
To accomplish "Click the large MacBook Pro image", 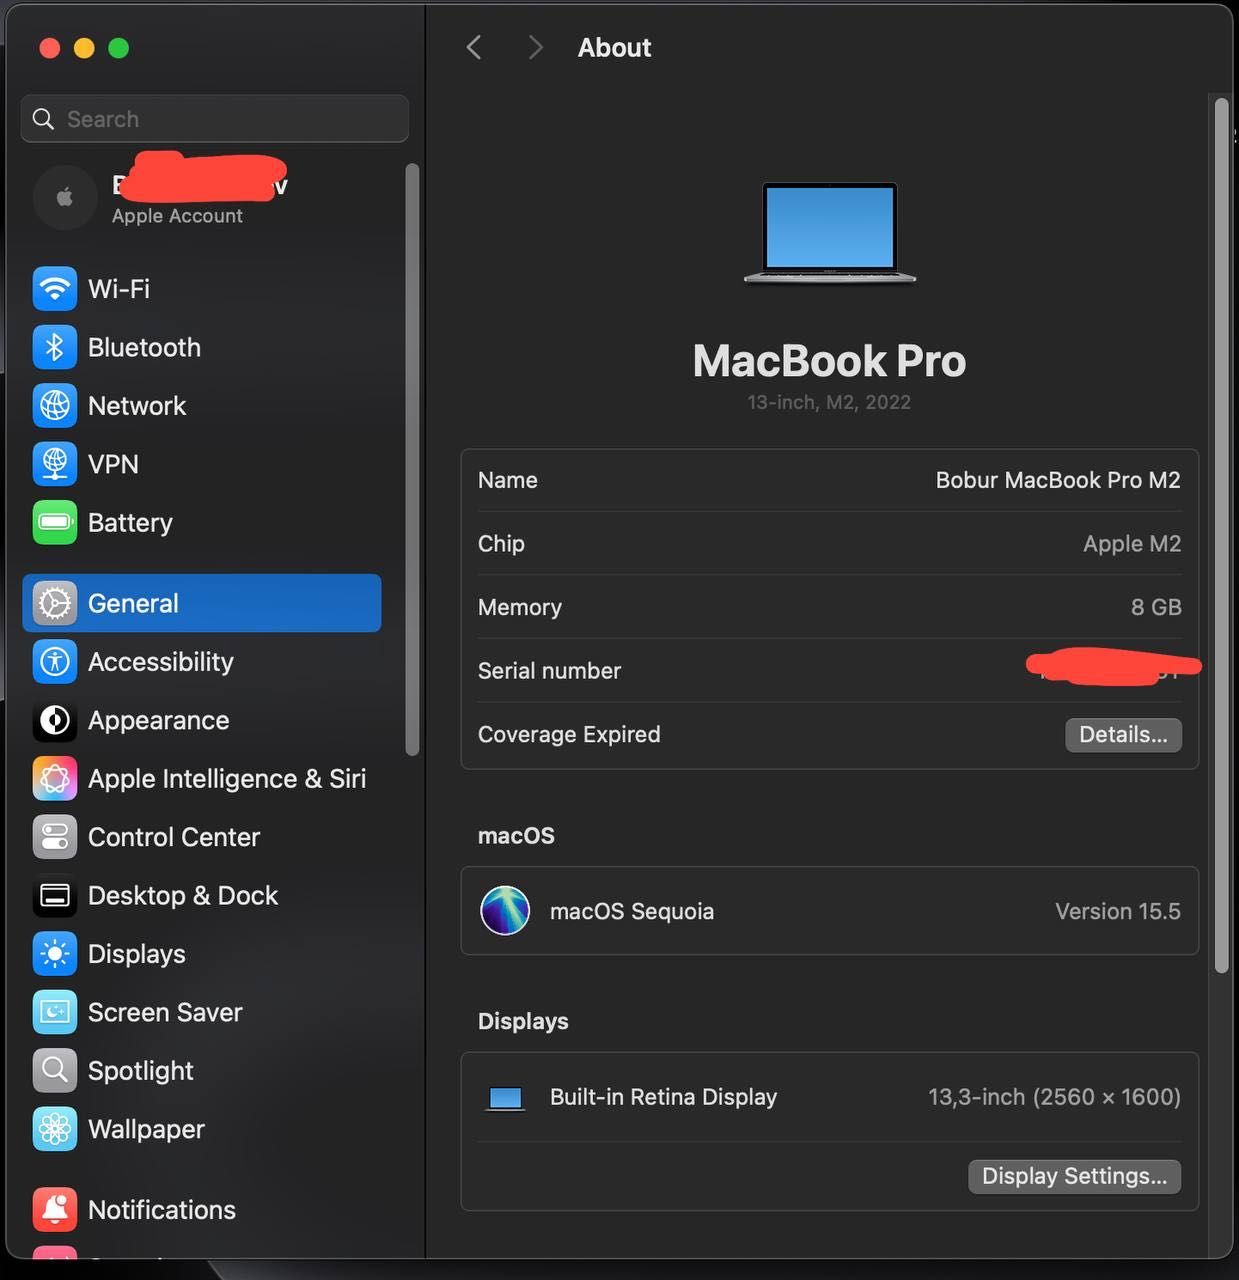I will point(830,233).
